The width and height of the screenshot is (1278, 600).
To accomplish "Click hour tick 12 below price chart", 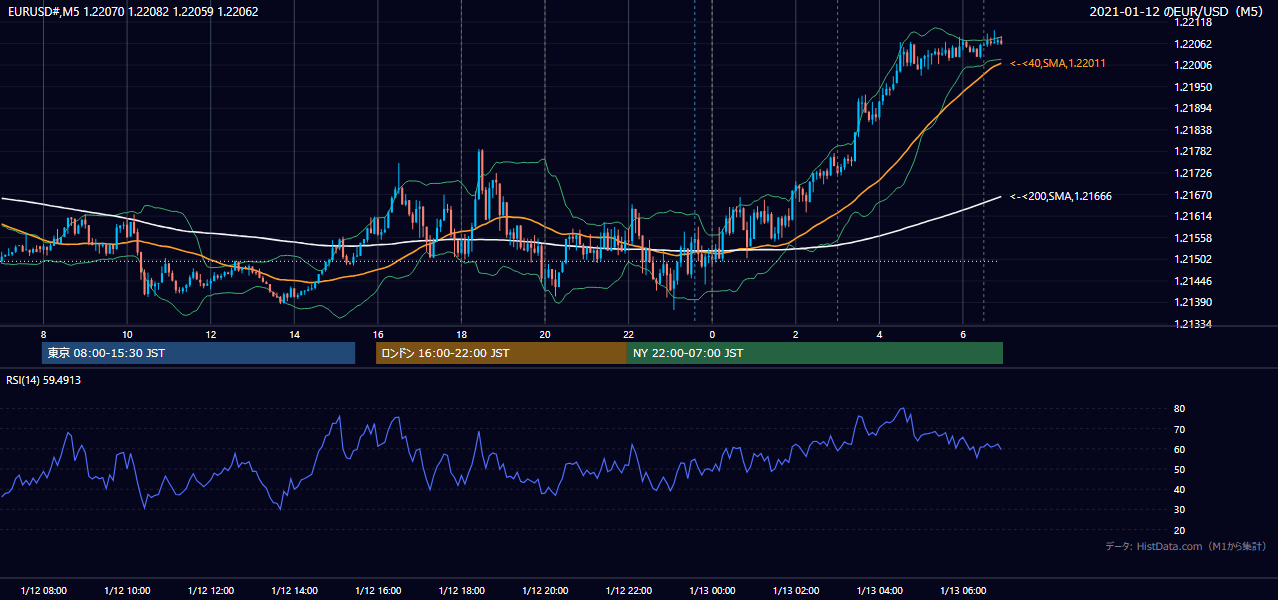I will [210, 333].
